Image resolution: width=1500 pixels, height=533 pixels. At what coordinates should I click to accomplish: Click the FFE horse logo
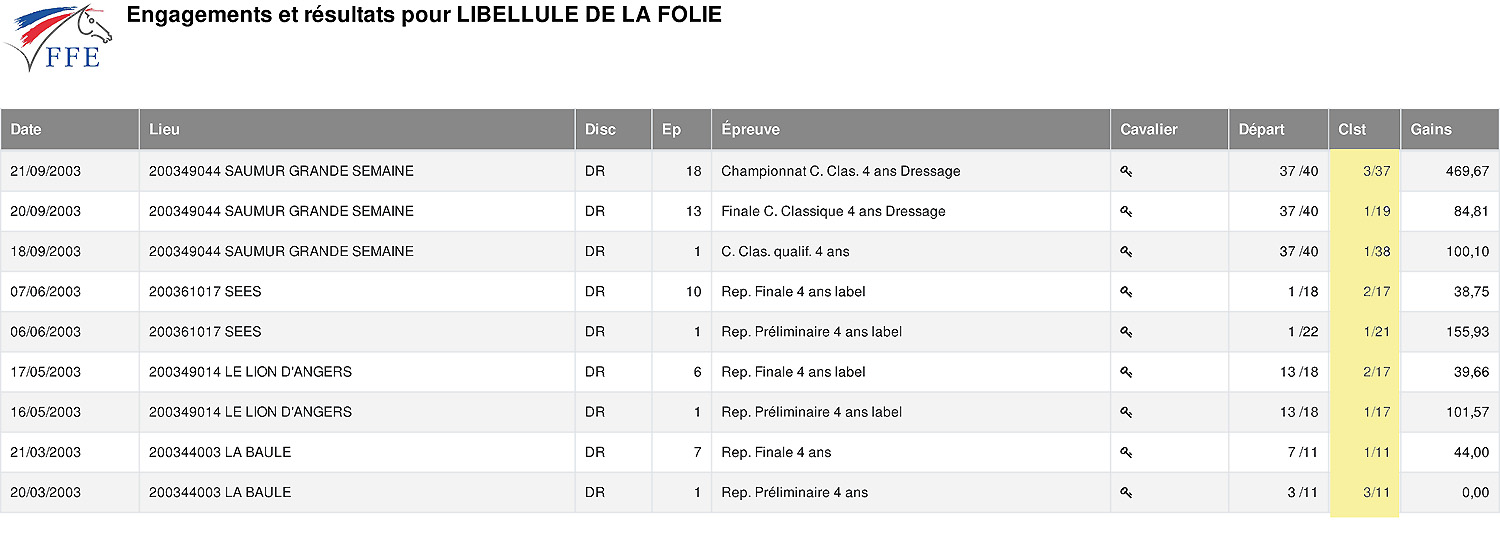[x=57, y=38]
